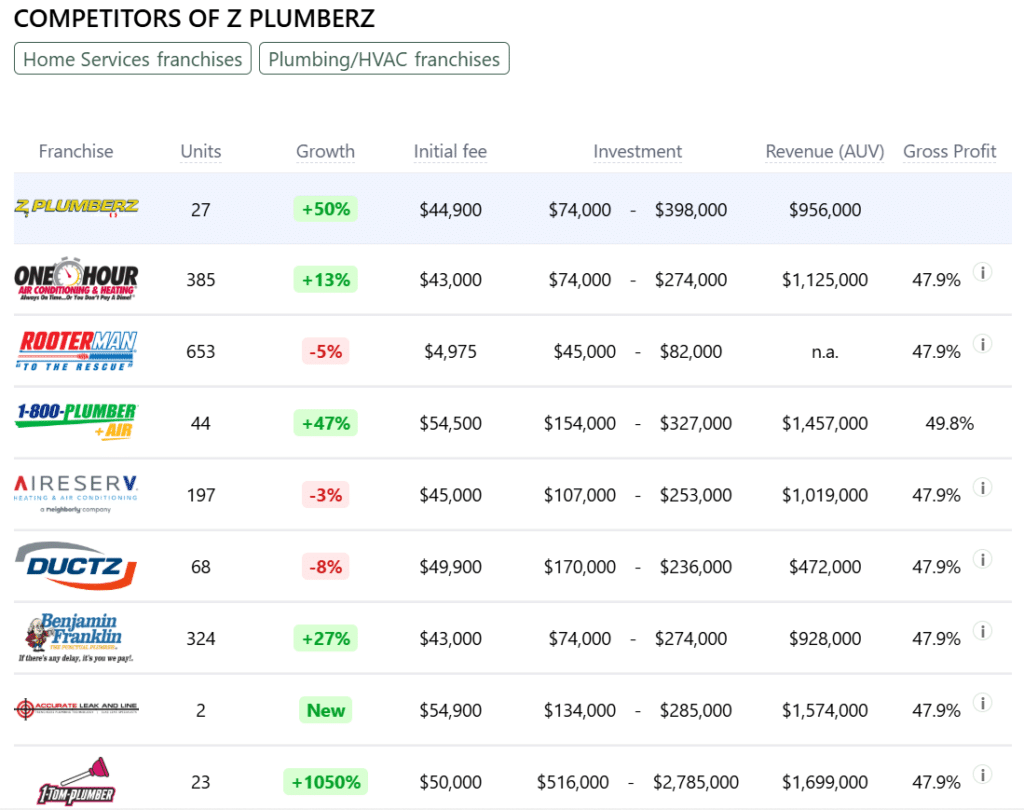The width and height of the screenshot is (1024, 810).
Task: Click the Rooter Man logo
Action: (76, 351)
